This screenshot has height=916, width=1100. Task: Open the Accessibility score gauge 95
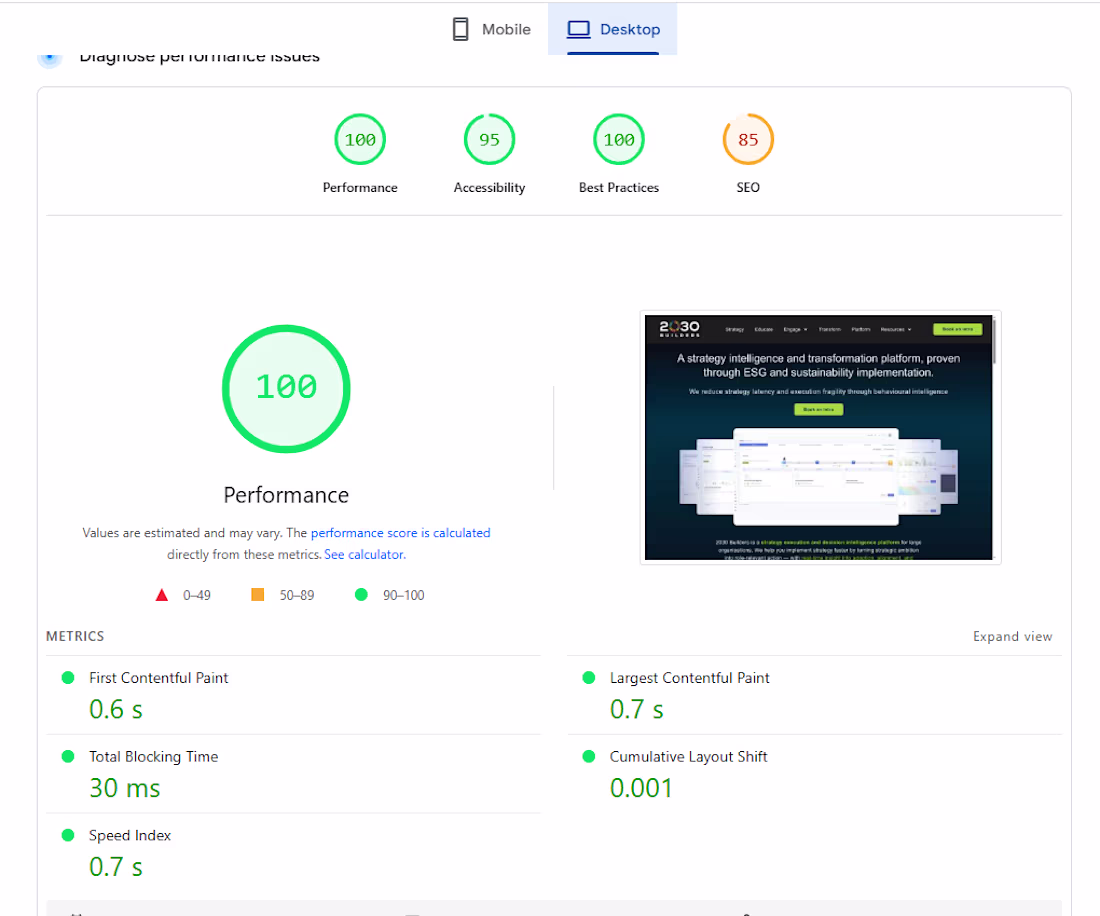[x=489, y=140]
